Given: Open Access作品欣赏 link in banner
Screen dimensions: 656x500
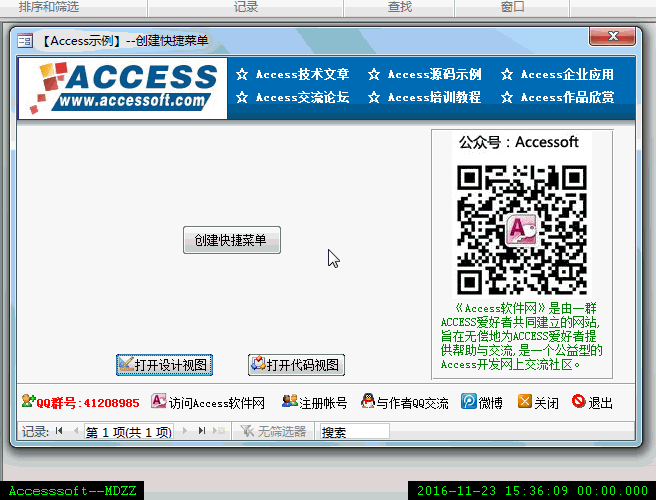Looking at the screenshot, I should pyautogui.click(x=567, y=97).
